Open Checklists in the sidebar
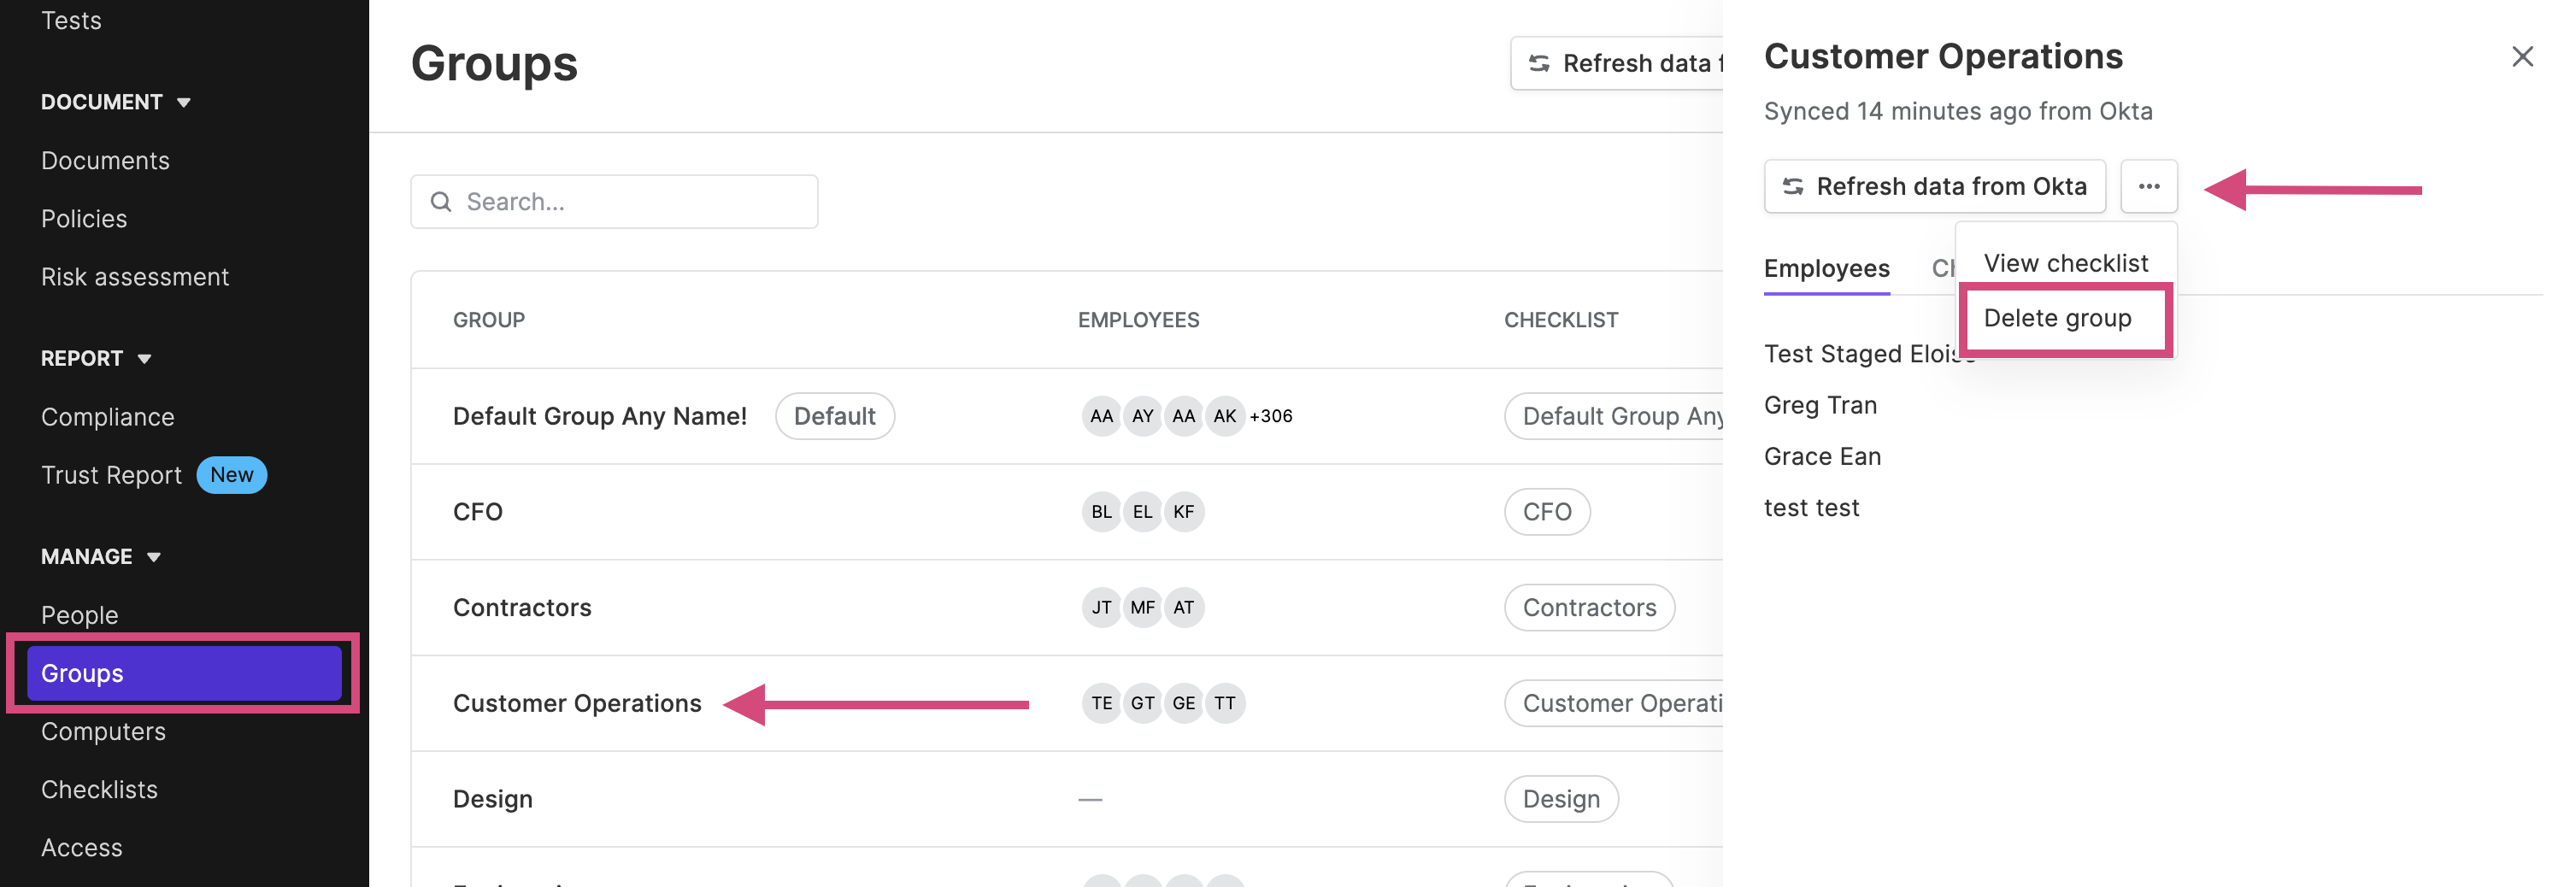 (99, 789)
